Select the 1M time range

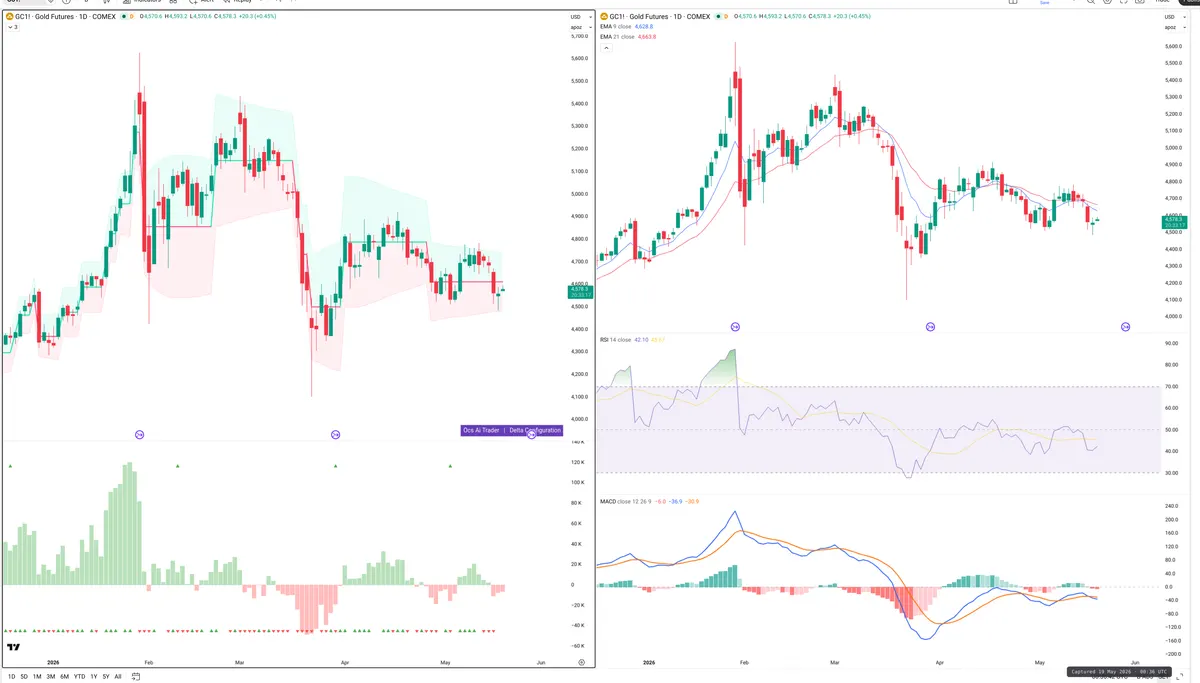pos(37,677)
